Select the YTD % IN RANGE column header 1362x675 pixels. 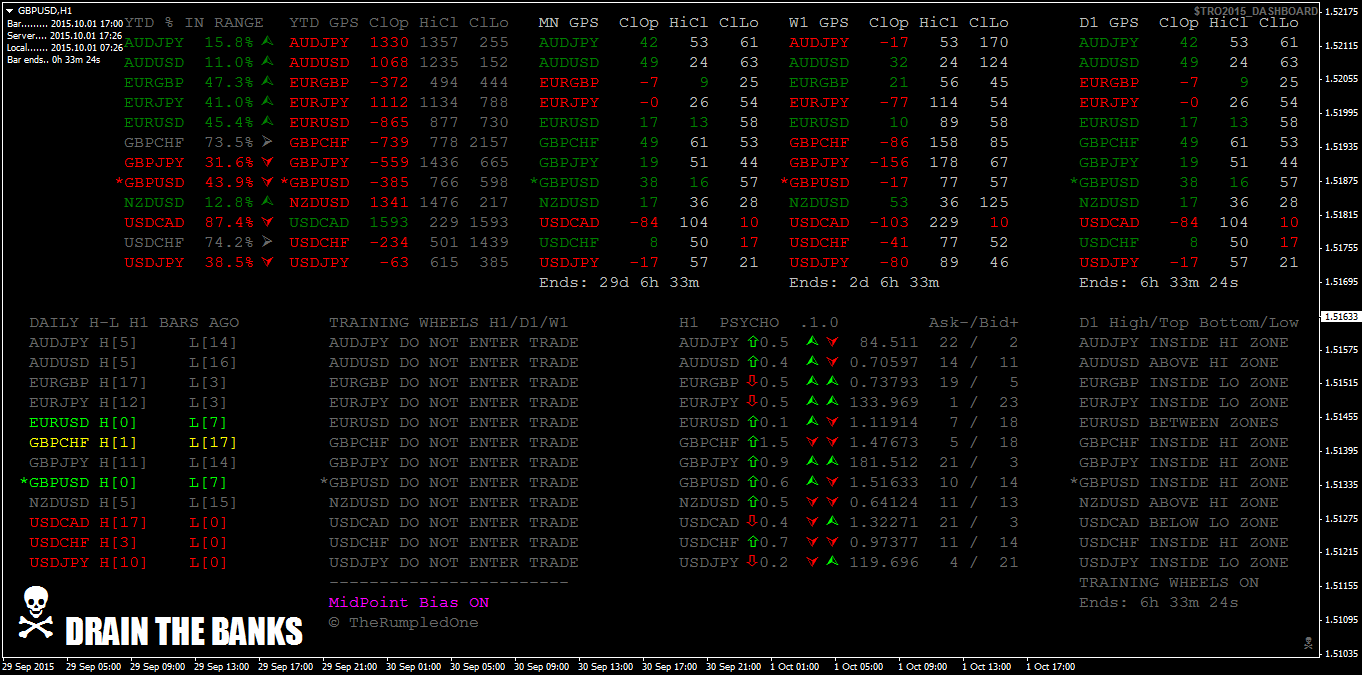pos(194,22)
